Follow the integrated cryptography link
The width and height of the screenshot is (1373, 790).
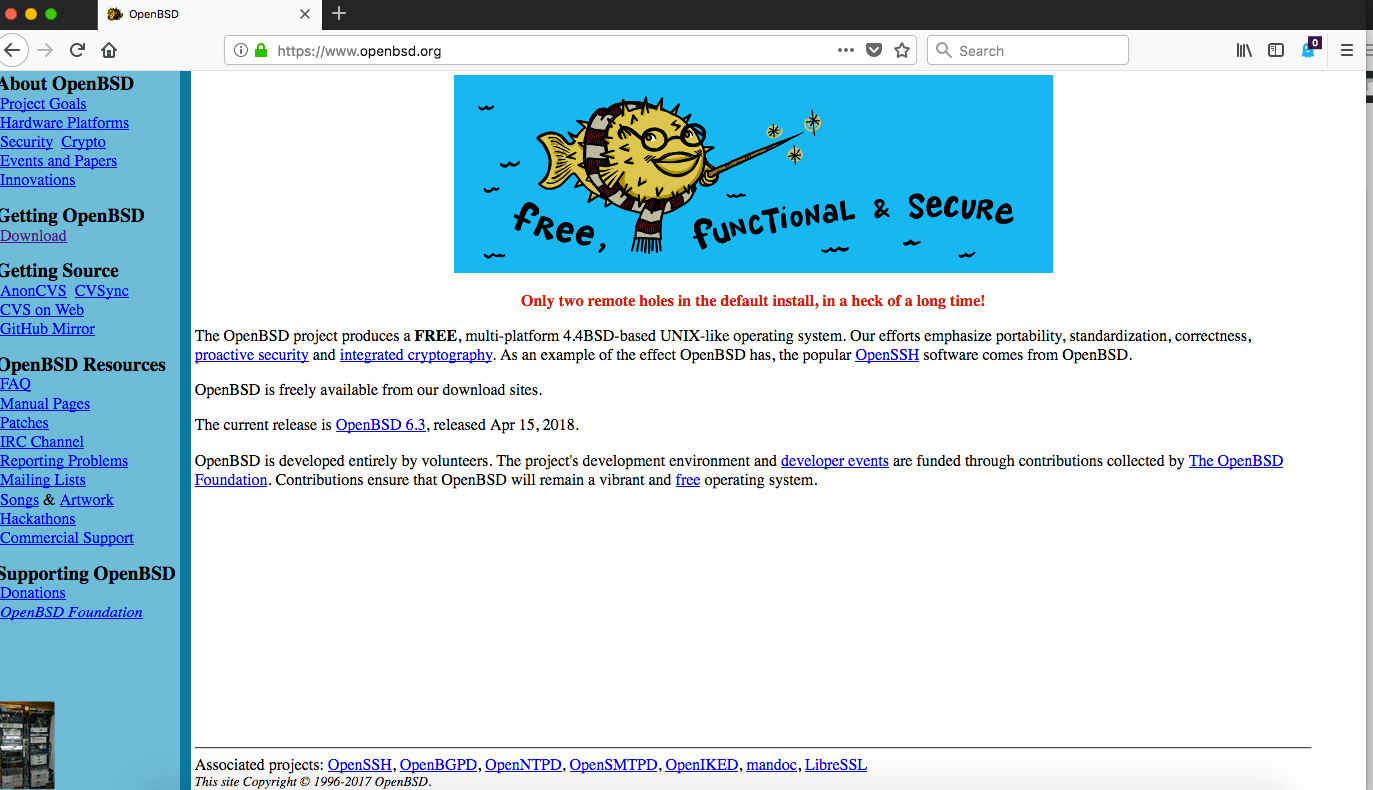point(416,355)
